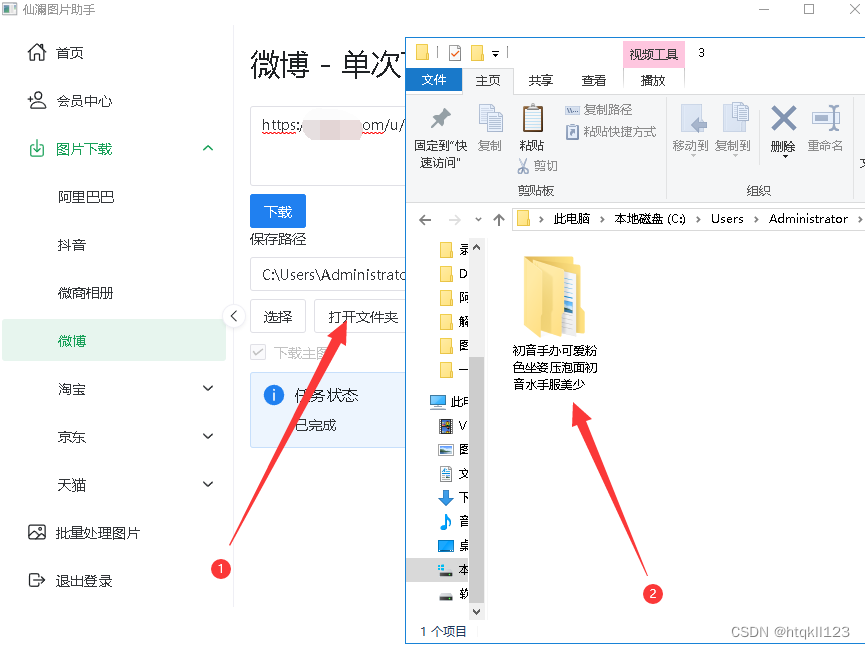
Task: Click the 选择 path button
Action: pos(277,317)
